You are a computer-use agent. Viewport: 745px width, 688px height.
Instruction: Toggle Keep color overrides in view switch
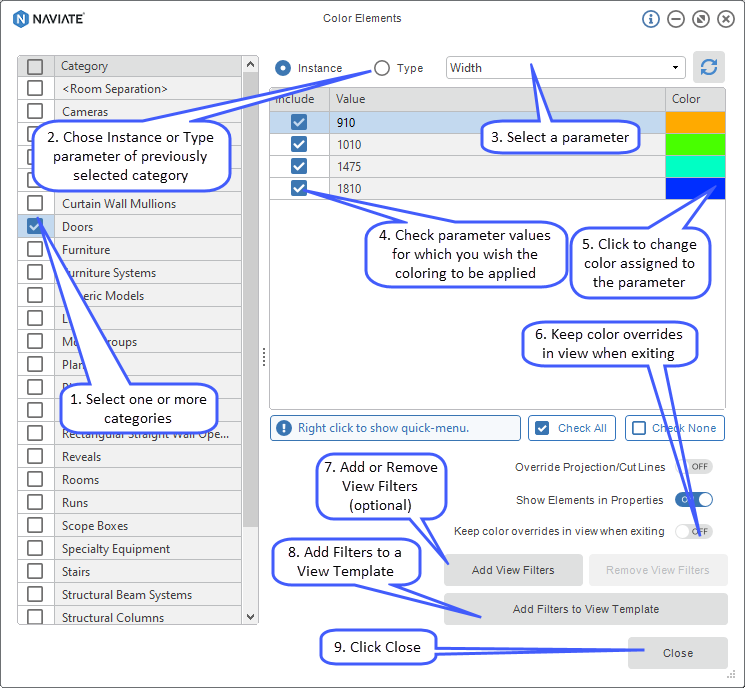[x=694, y=531]
